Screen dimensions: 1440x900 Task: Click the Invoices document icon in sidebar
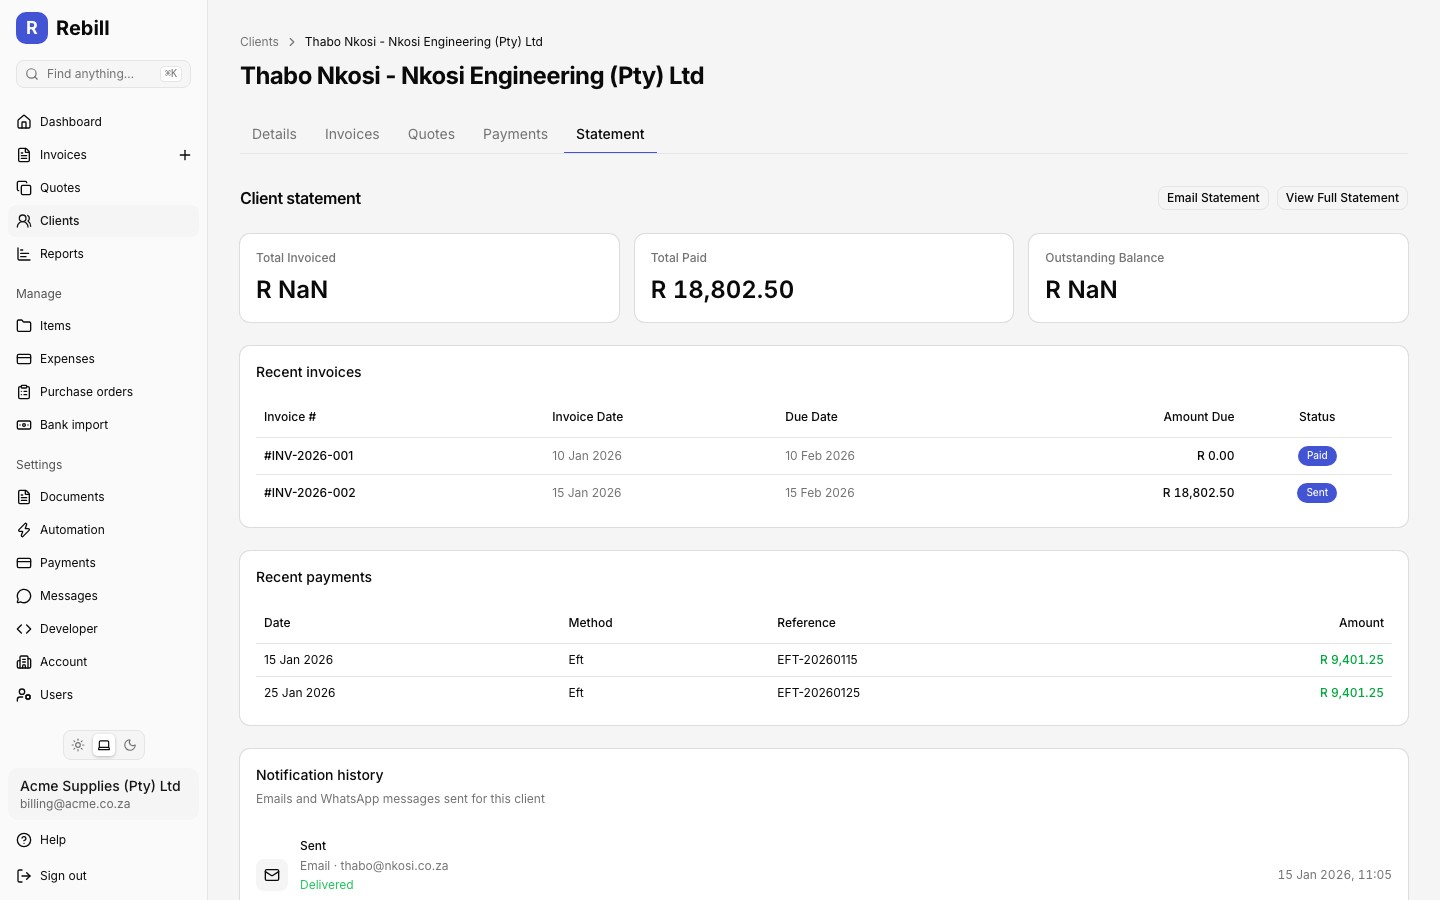point(24,155)
